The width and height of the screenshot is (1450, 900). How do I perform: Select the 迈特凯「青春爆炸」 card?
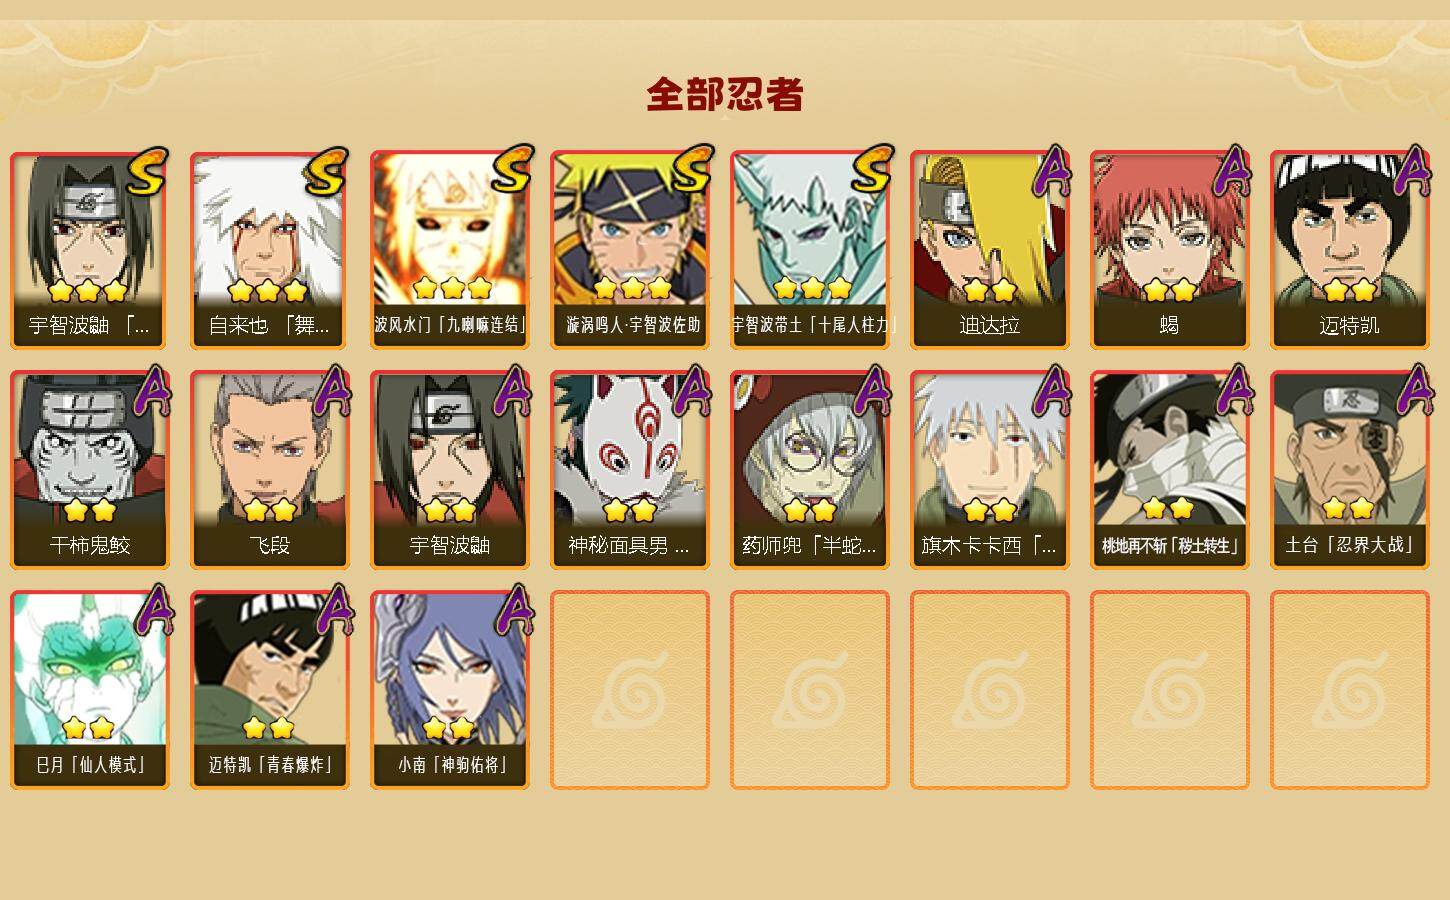click(x=269, y=690)
